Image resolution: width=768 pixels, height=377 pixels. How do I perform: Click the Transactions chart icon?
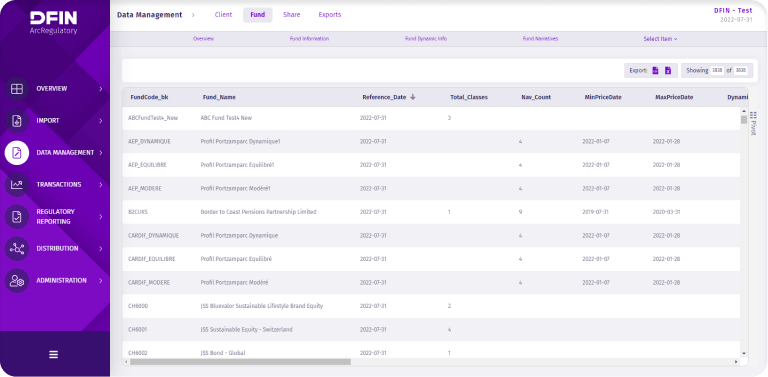(17, 185)
